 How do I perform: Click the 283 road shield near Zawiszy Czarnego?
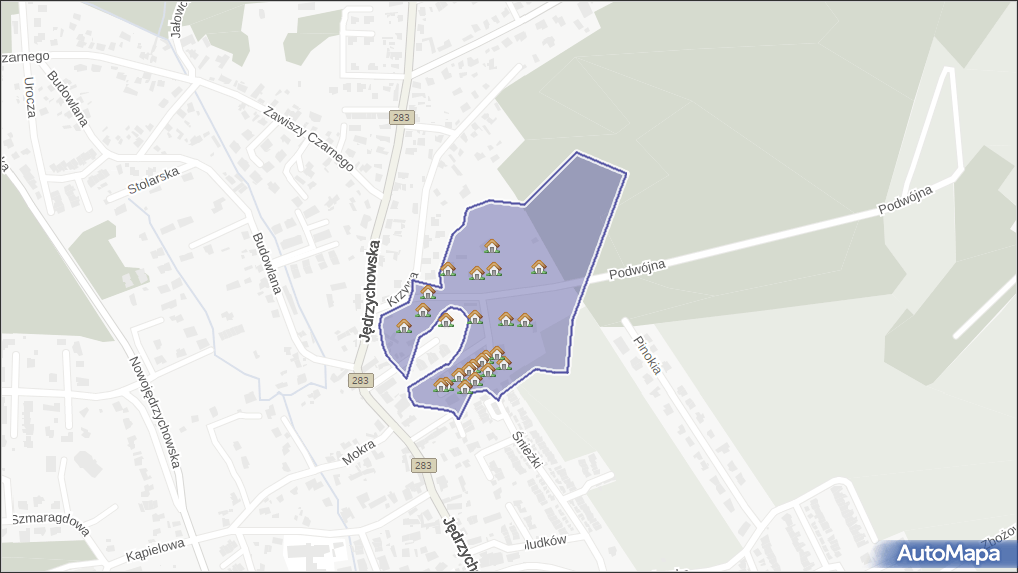click(401, 118)
